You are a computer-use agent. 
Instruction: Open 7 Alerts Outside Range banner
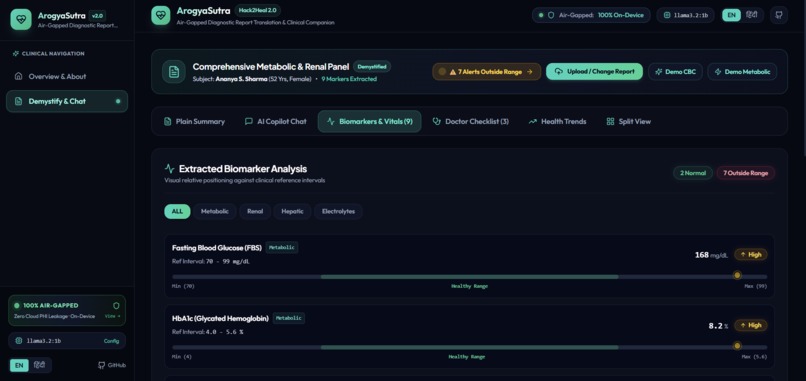(486, 72)
